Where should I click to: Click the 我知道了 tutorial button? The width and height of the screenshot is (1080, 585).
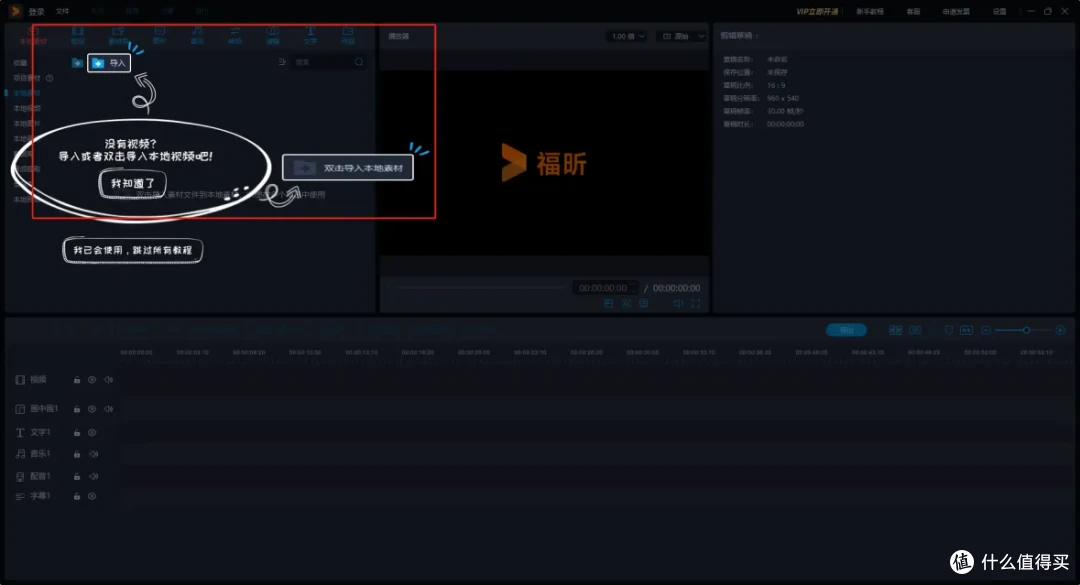pyautogui.click(x=133, y=183)
